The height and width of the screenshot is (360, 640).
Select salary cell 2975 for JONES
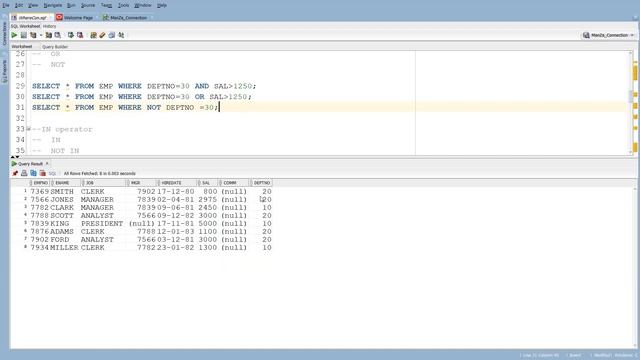pyautogui.click(x=208, y=200)
